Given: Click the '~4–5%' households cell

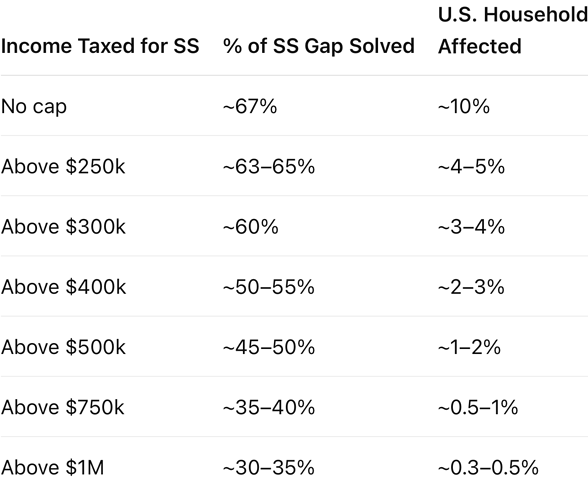Looking at the screenshot, I should click(471, 167).
